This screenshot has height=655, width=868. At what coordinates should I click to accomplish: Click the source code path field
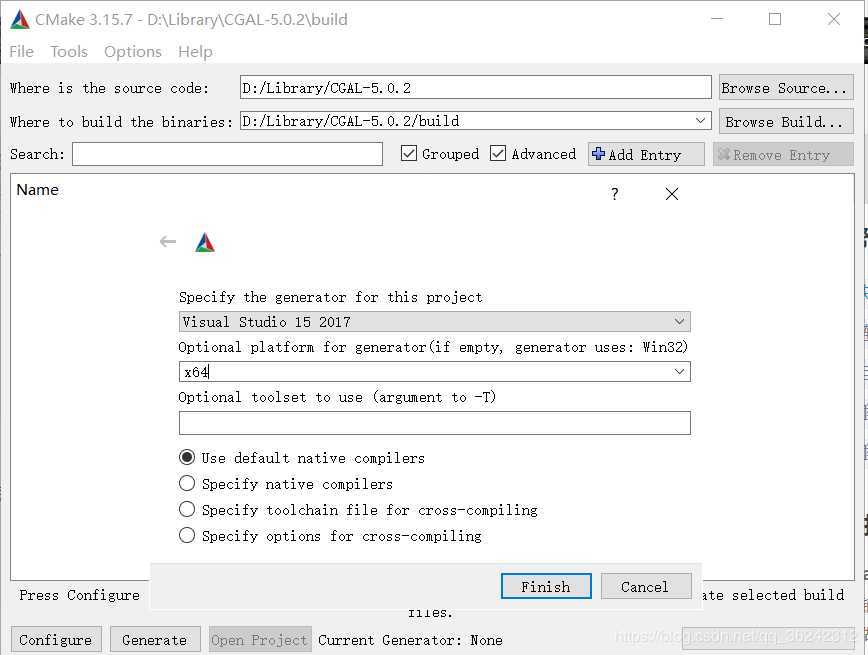point(476,87)
